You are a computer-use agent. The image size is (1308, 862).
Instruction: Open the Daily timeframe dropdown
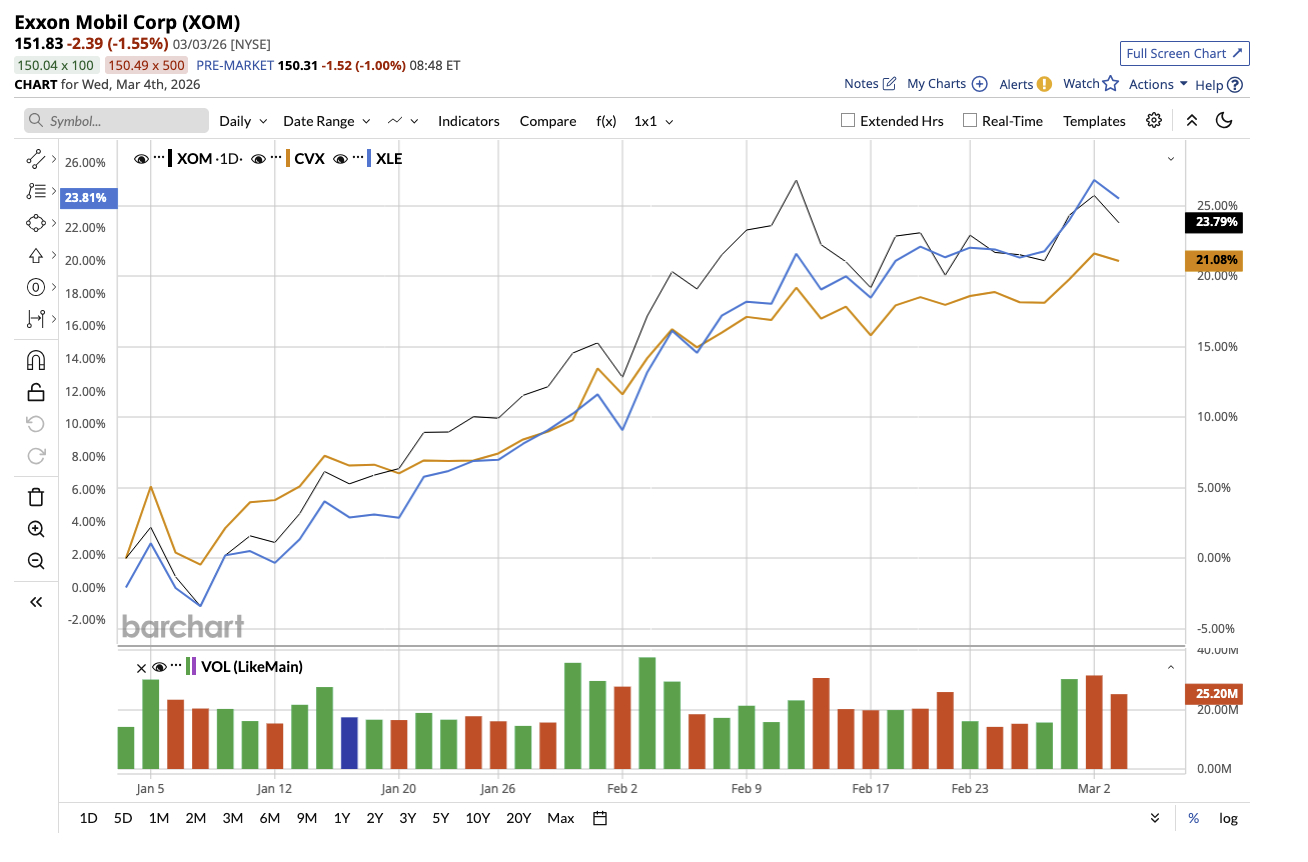[x=240, y=120]
